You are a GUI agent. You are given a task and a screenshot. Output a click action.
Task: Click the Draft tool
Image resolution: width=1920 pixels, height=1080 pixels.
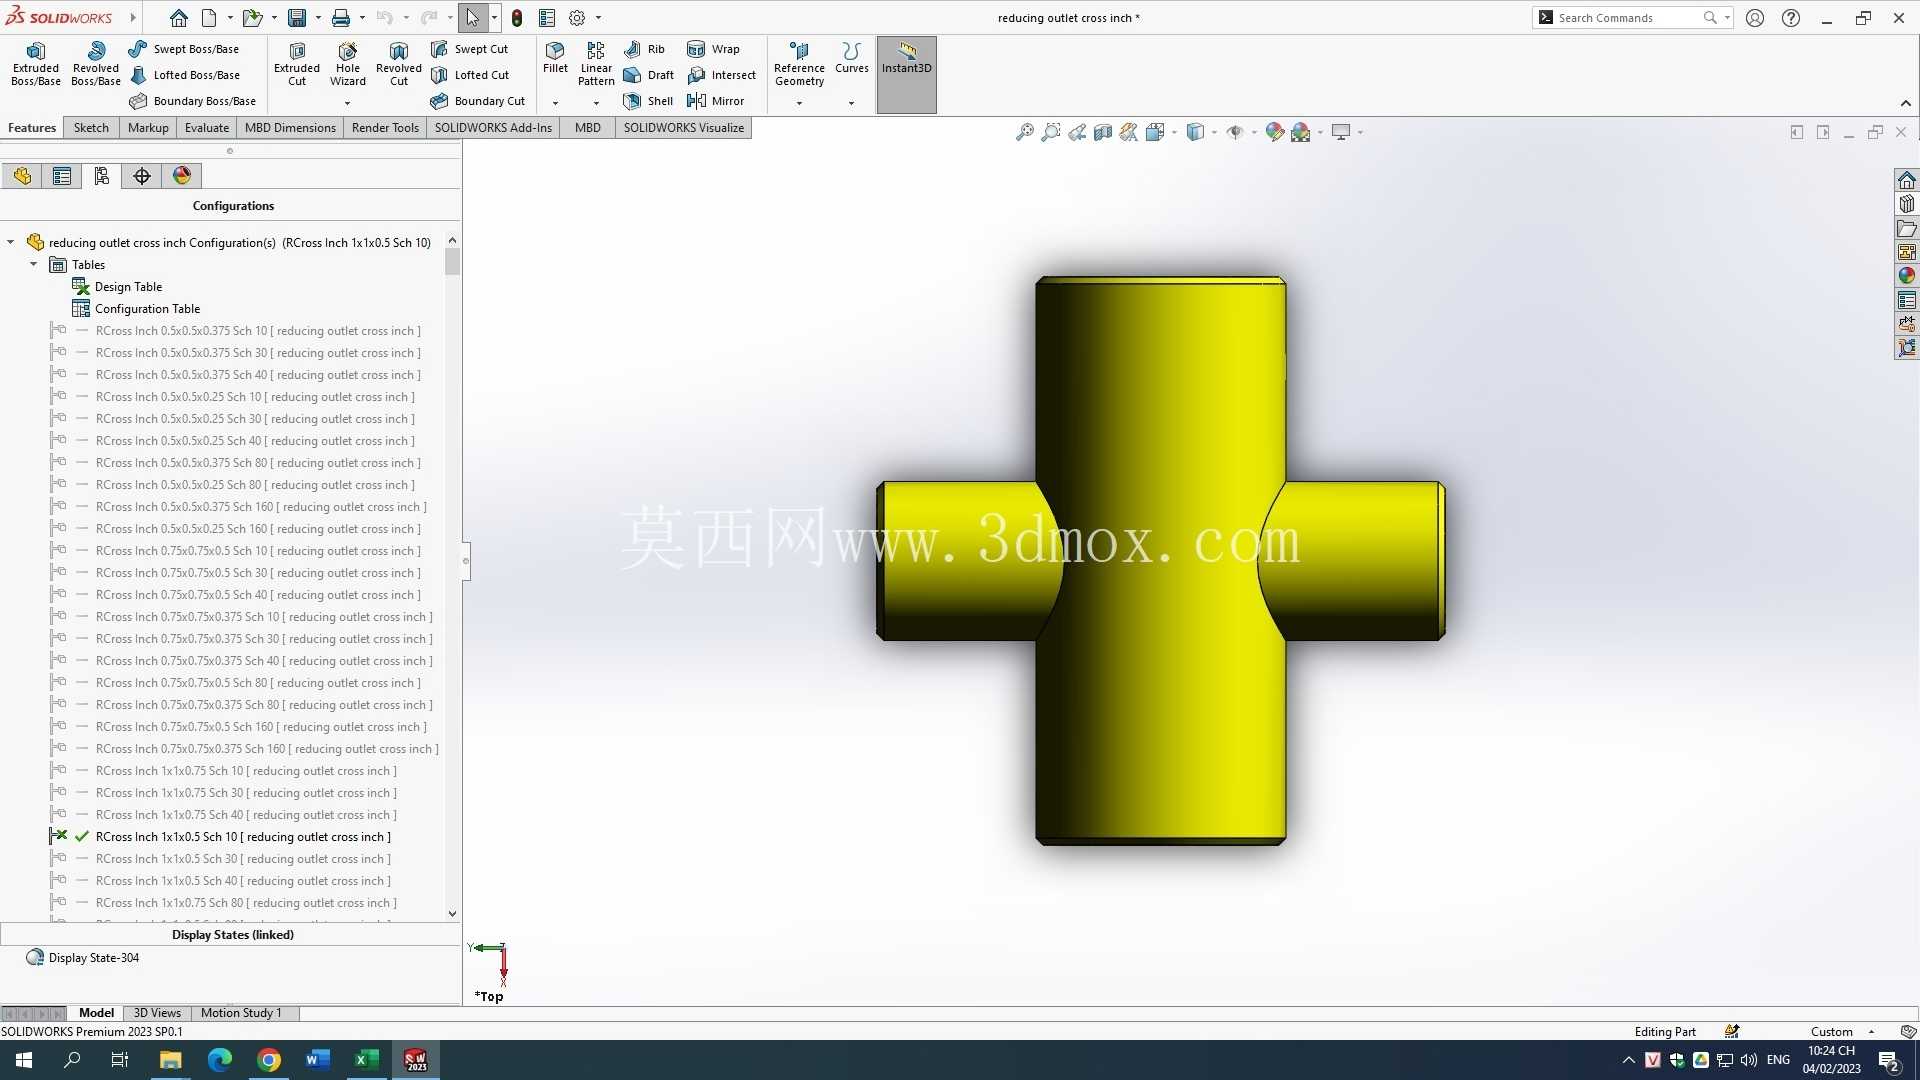pos(648,75)
